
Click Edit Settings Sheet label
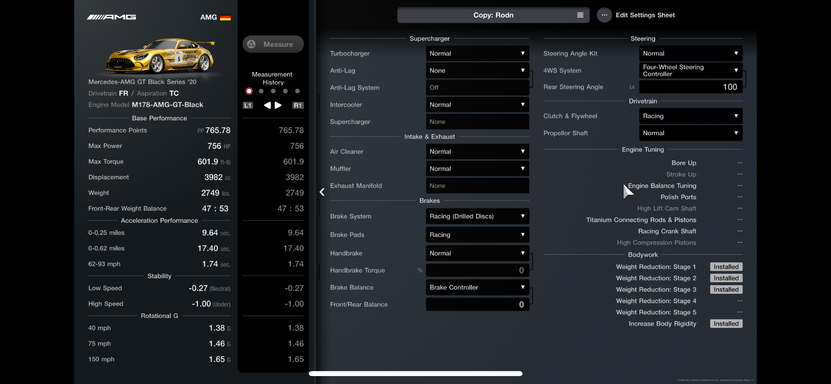pyautogui.click(x=645, y=15)
